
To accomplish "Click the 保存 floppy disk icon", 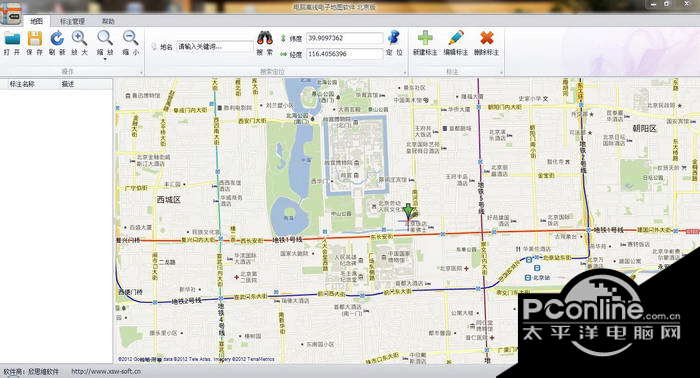I will point(34,39).
